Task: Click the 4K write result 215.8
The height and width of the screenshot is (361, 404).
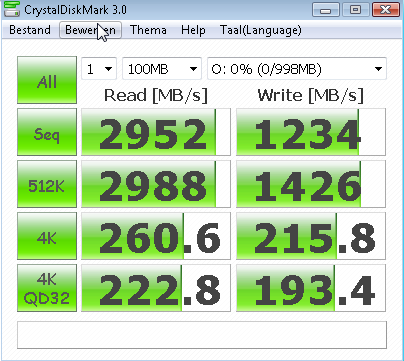Action: pyautogui.click(x=311, y=236)
